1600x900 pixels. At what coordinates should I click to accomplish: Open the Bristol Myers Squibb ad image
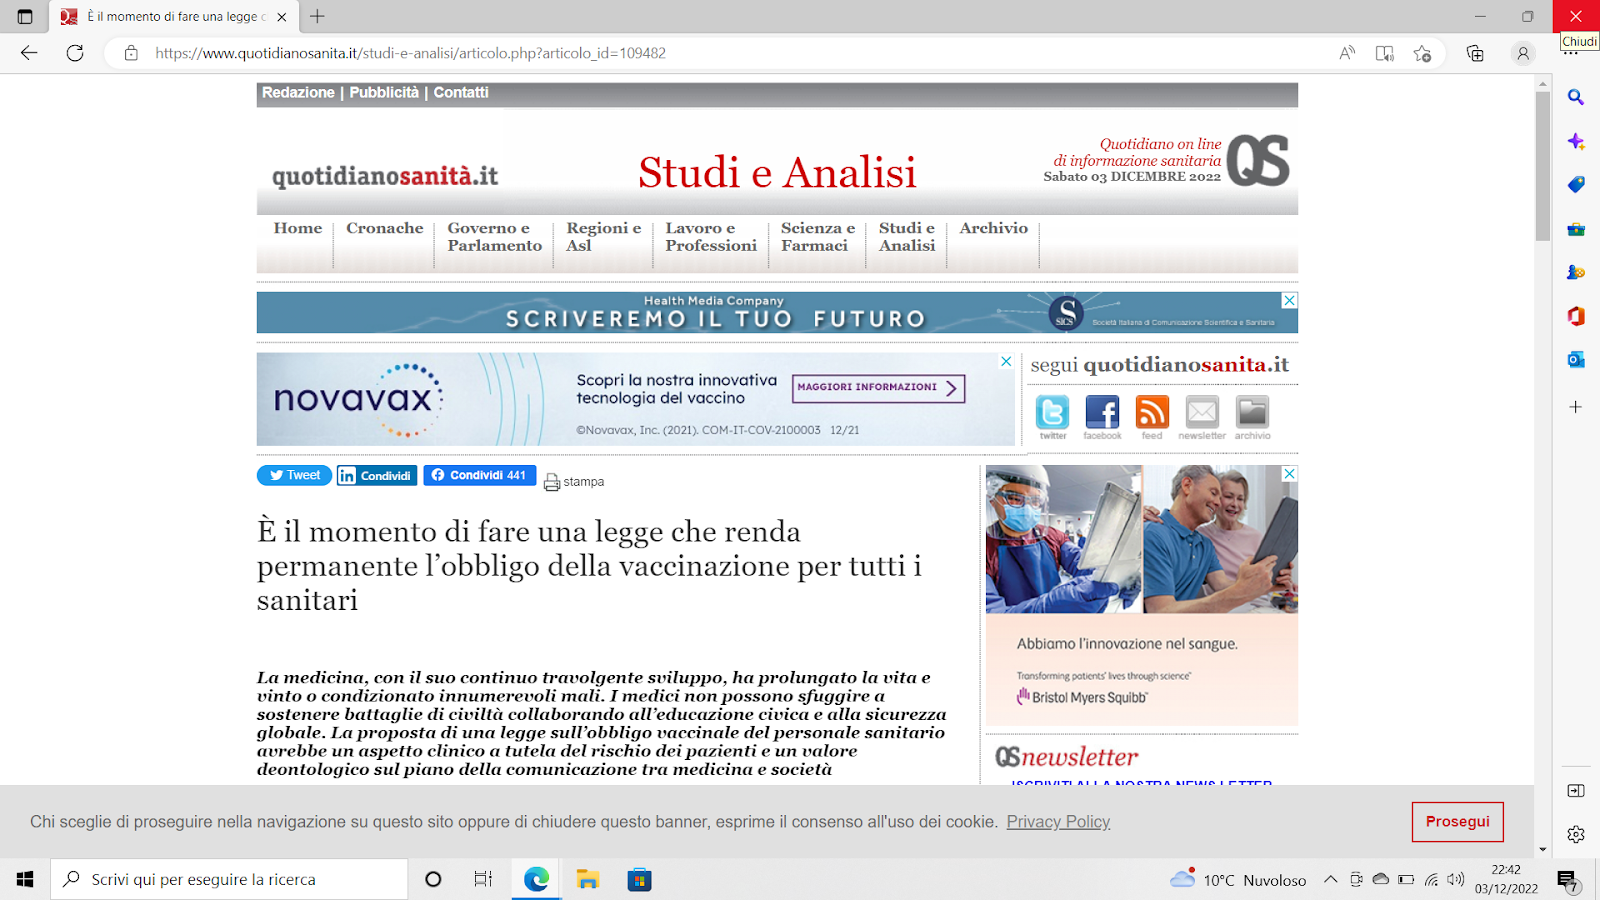click(x=1142, y=595)
